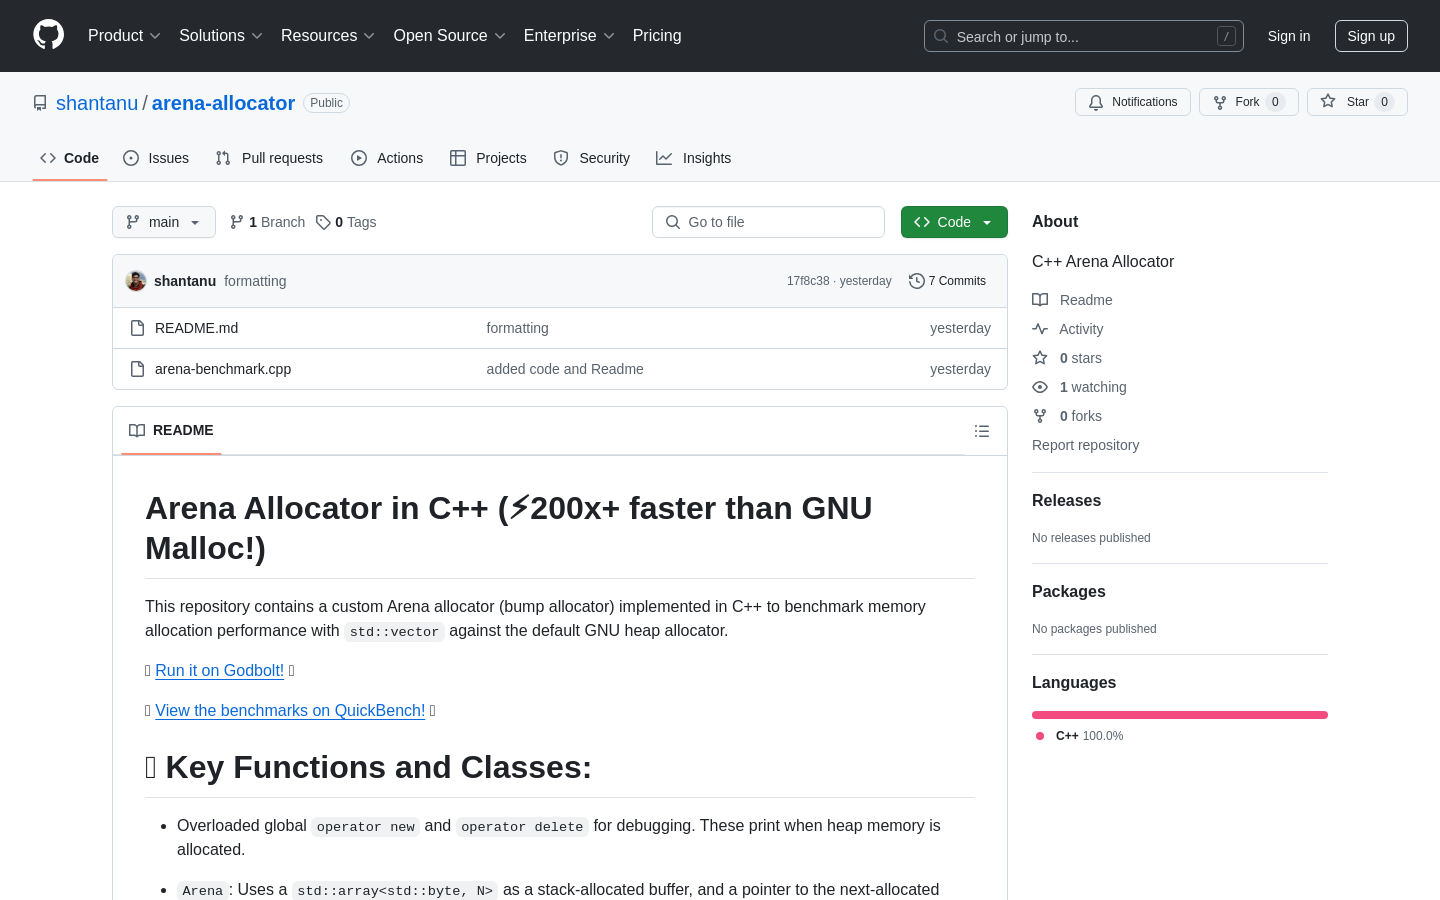Expand the Resources menu
The image size is (1440, 900).
click(328, 36)
